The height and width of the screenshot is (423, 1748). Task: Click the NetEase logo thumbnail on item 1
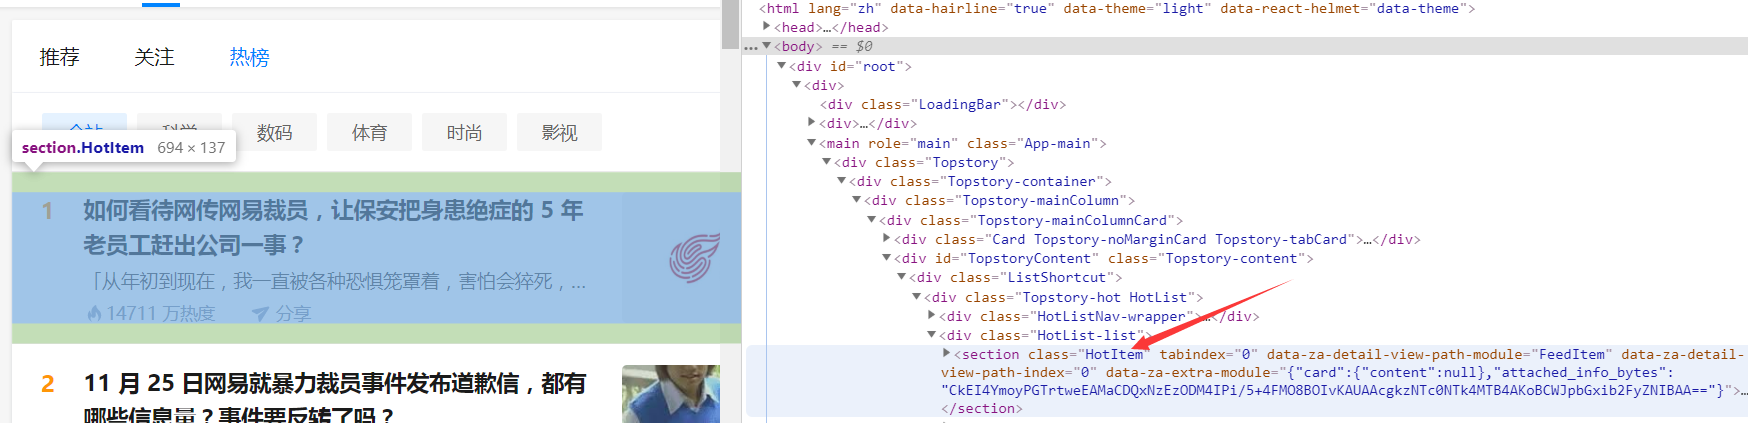pos(694,258)
